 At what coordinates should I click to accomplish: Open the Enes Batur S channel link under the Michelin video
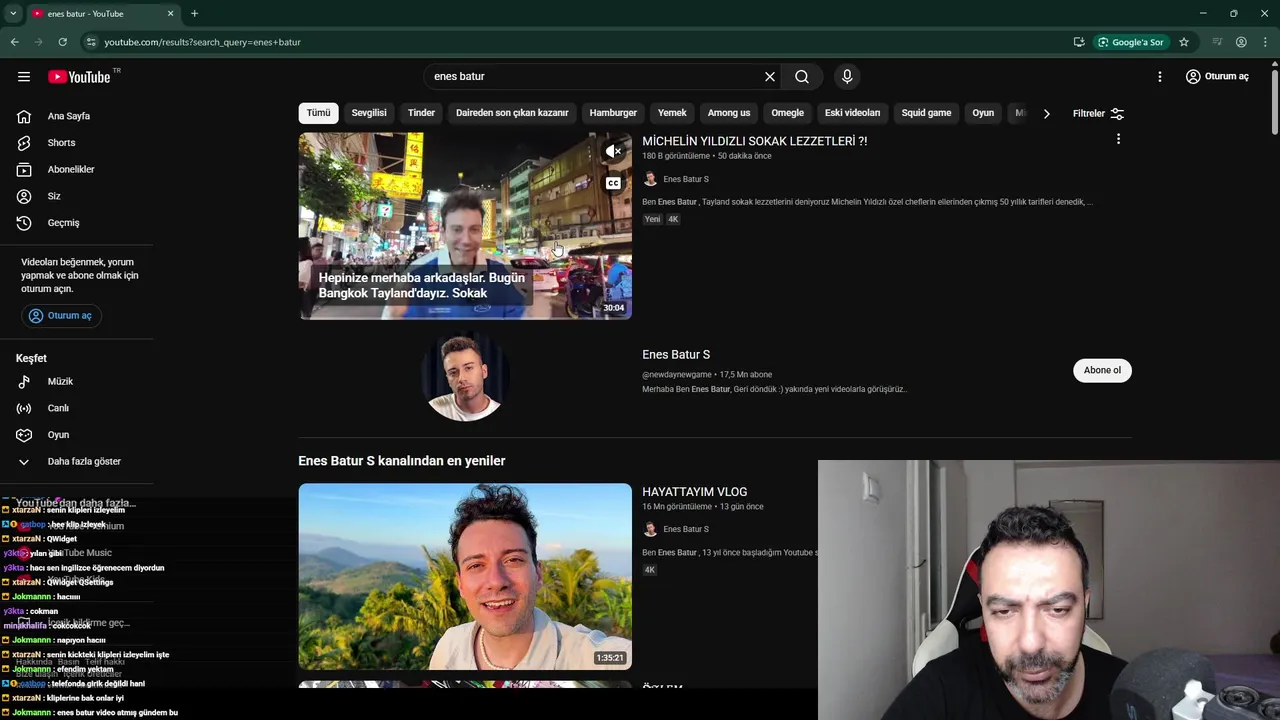coord(686,179)
